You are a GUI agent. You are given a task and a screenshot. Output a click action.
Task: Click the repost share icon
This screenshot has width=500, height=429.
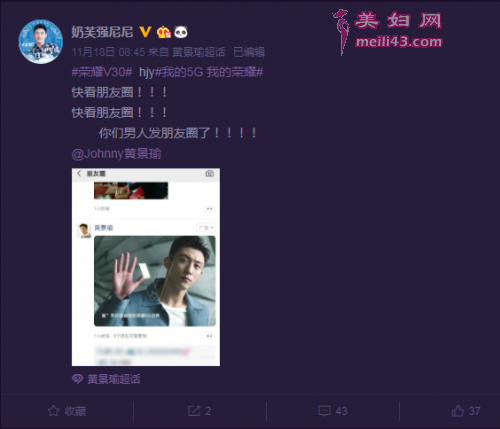tap(194, 411)
